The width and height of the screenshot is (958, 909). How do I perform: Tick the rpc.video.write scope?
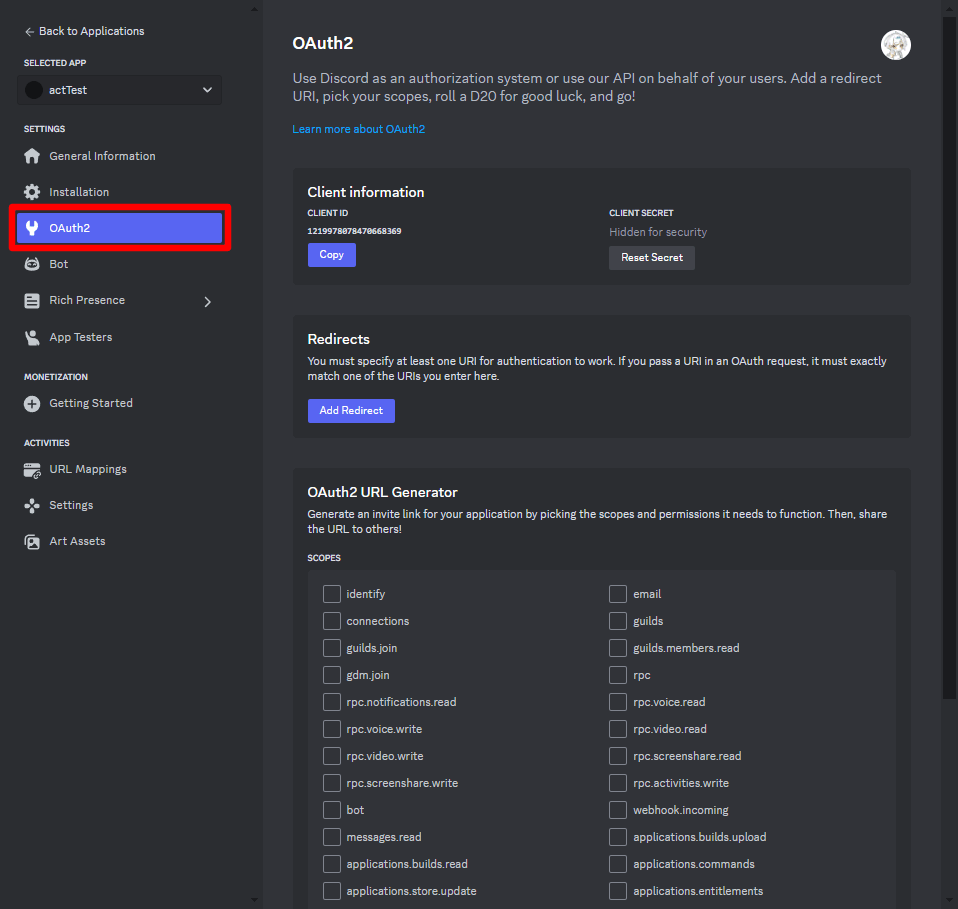point(332,756)
